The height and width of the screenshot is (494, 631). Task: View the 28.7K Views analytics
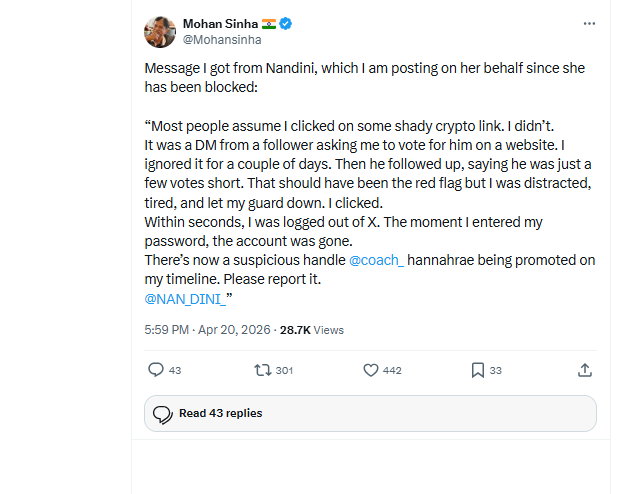[312, 329]
